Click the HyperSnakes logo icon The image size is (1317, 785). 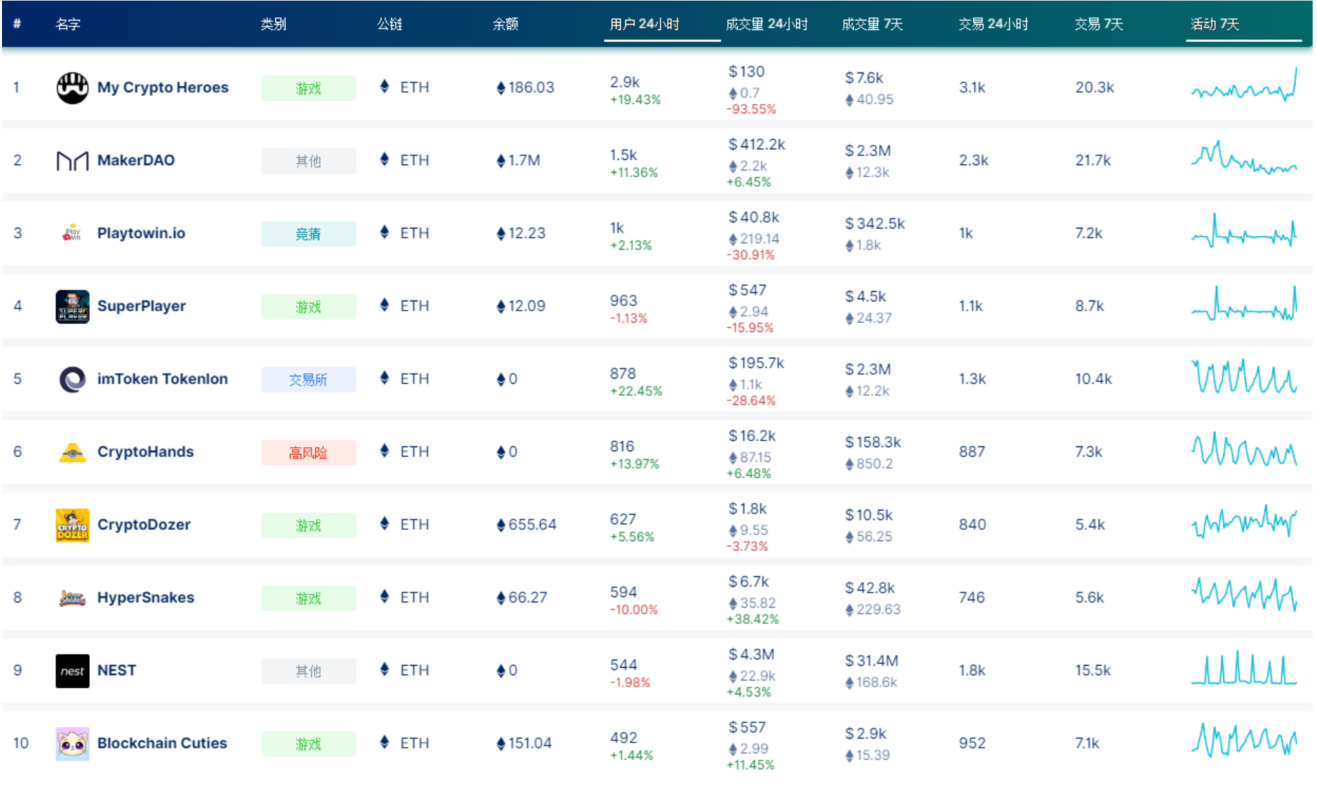[x=72, y=598]
